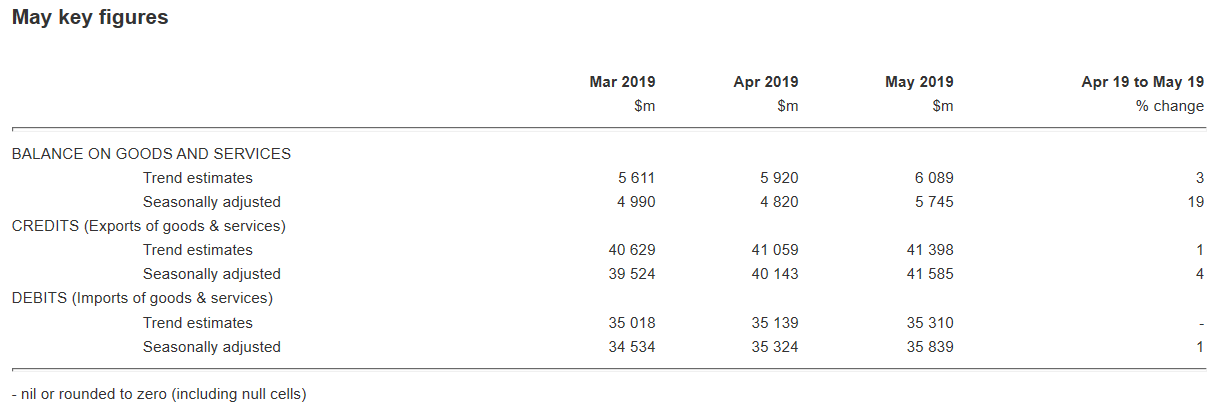Click the 6 089 May 2019 balance value
The height and width of the screenshot is (415, 1218).
[932, 178]
